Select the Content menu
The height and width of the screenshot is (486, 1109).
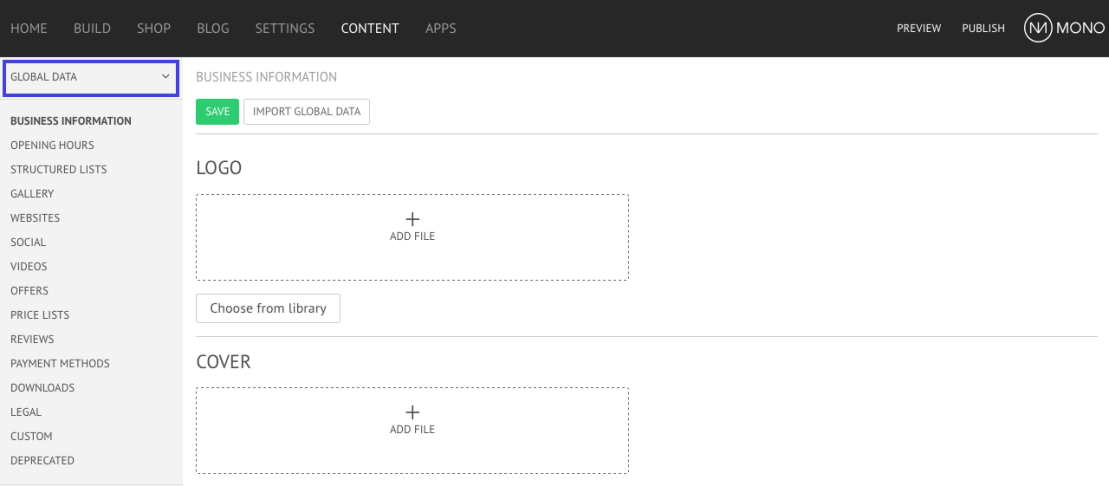370,28
